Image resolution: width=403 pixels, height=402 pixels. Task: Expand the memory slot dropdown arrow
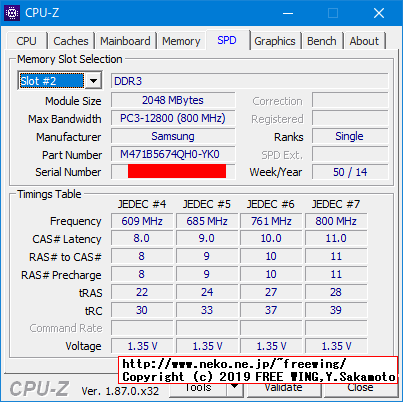click(93, 81)
